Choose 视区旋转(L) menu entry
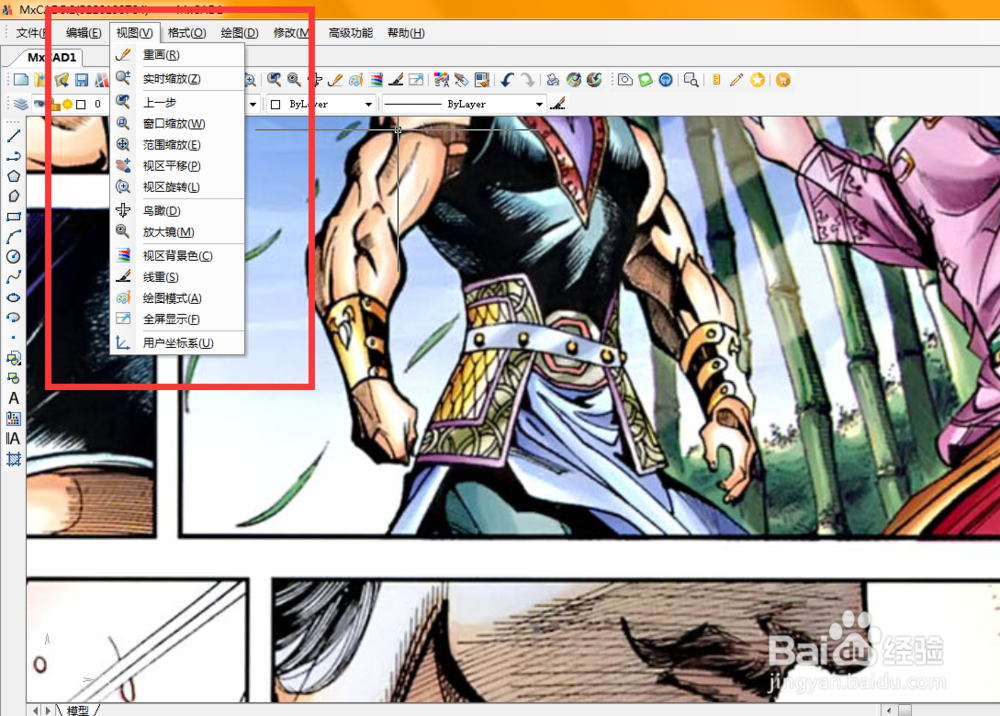The image size is (1000, 716). pyautogui.click(x=177, y=187)
